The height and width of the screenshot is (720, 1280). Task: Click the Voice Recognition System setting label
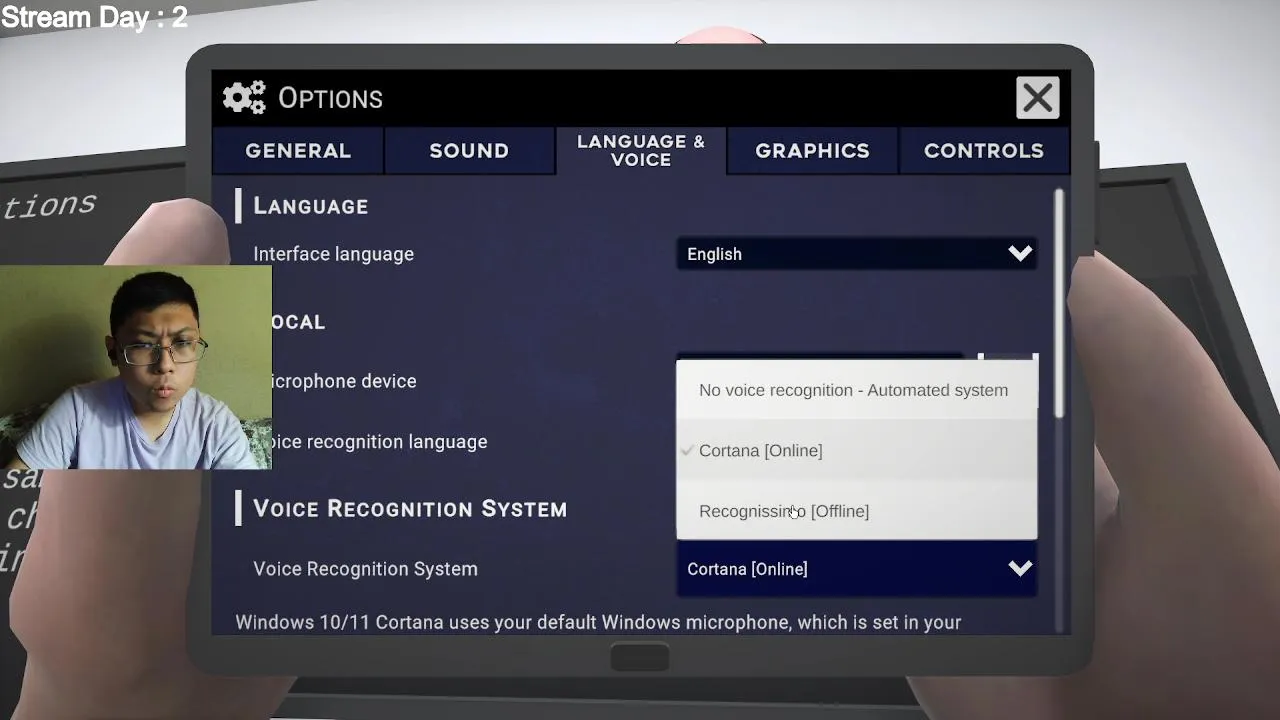365,569
